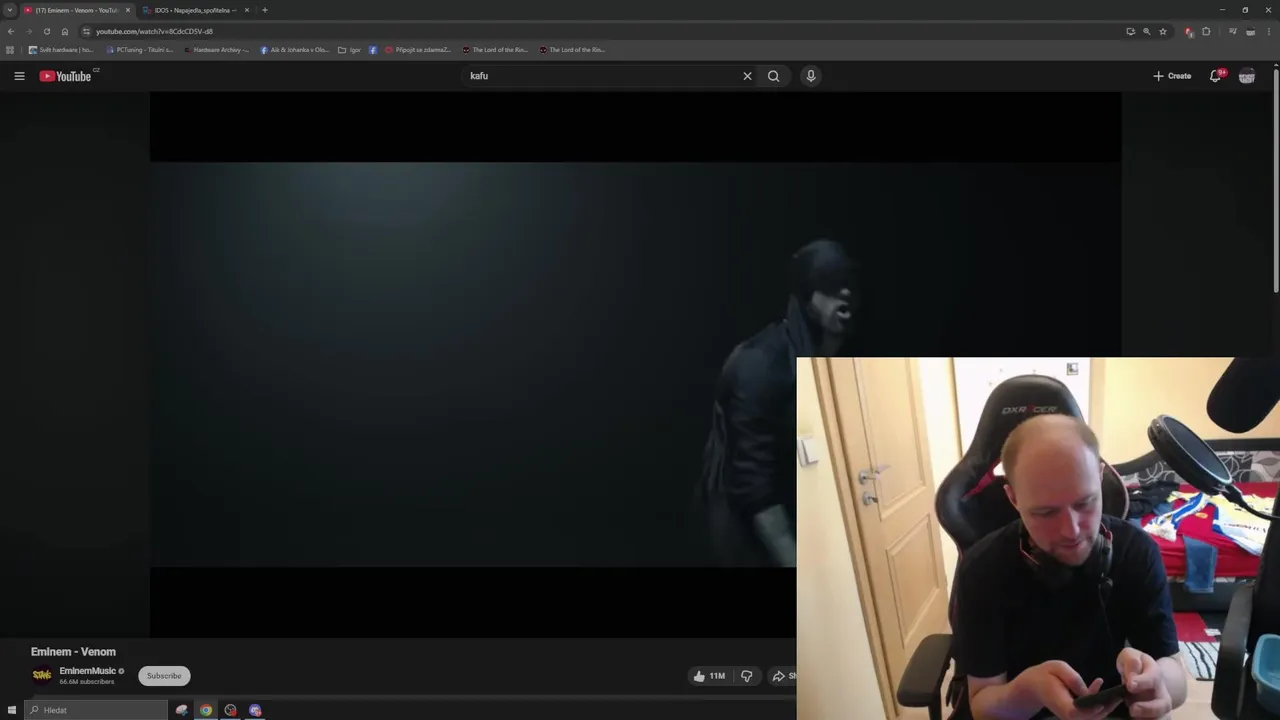This screenshot has height=720, width=1280.
Task: Open the browser home page
Action: tap(65, 31)
